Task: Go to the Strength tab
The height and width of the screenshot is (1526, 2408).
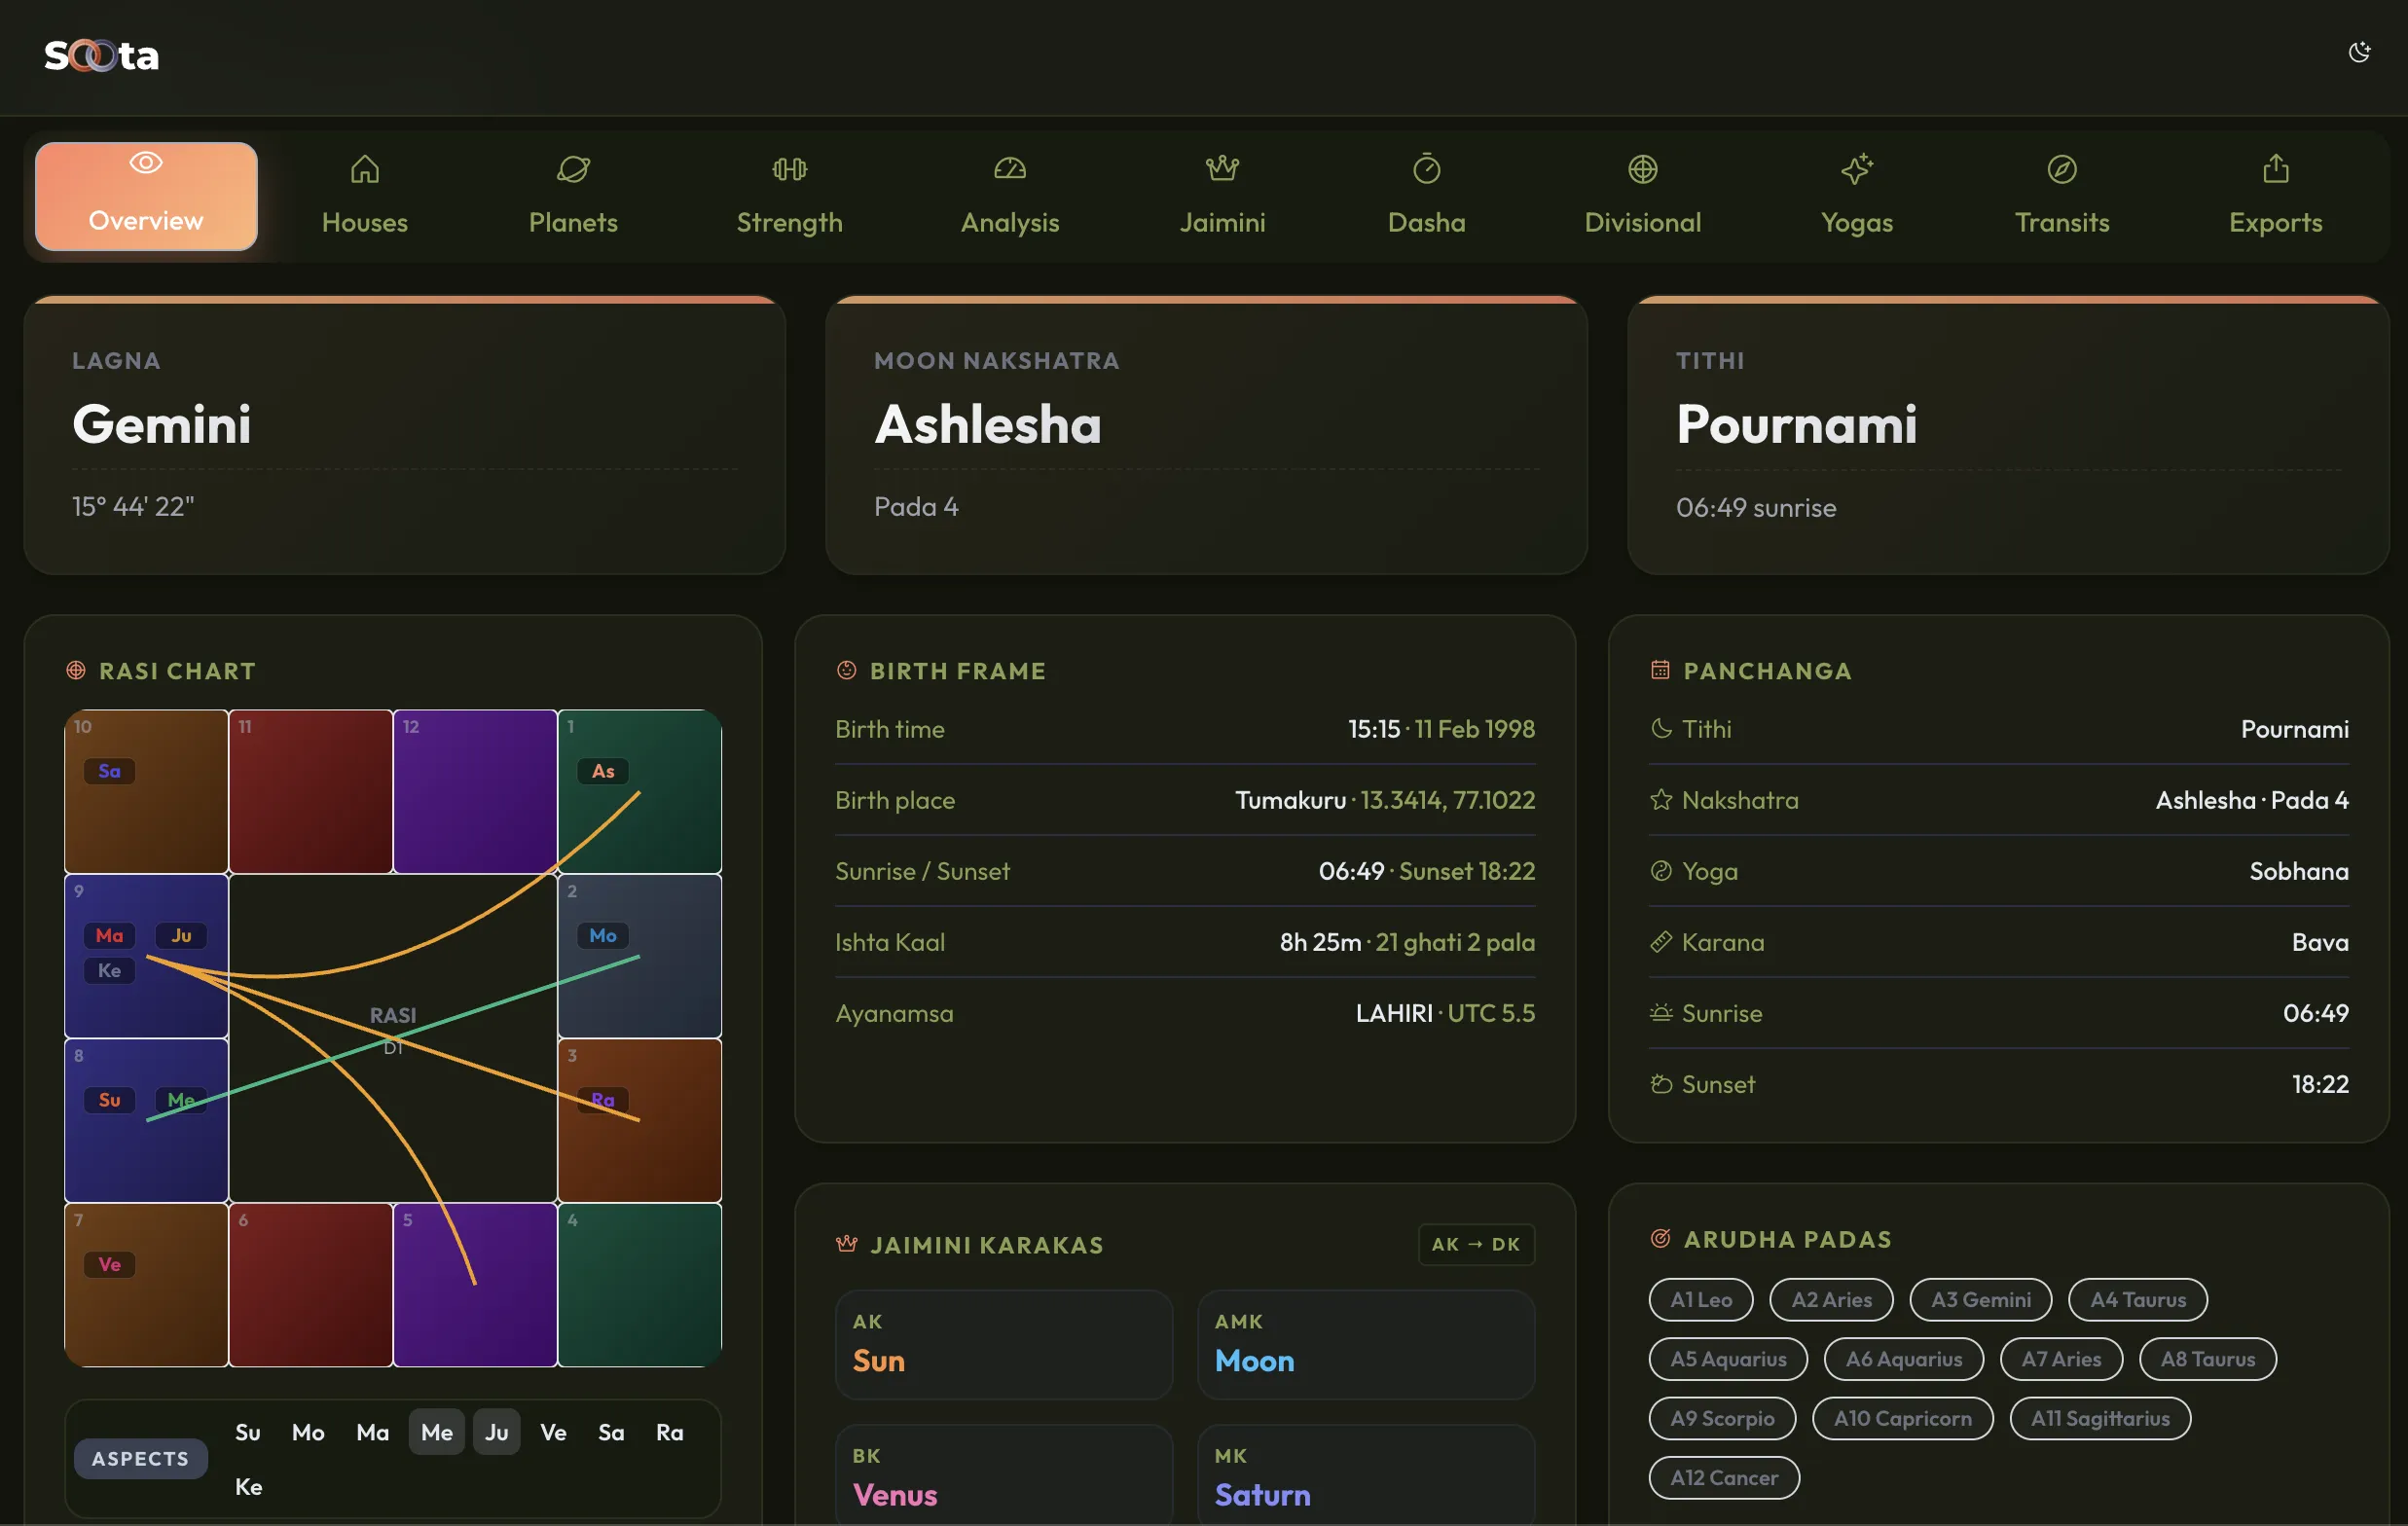Action: [x=789, y=196]
